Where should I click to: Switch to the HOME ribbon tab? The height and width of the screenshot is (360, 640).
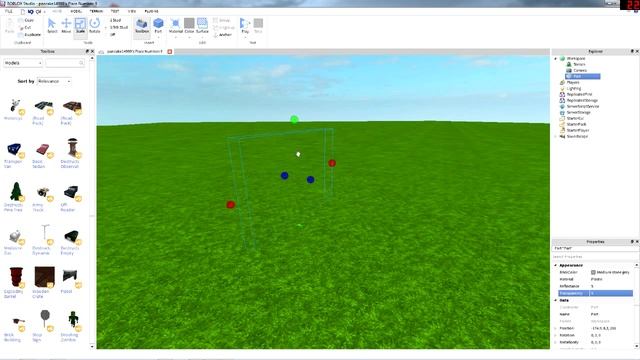pyautogui.click(x=57, y=11)
